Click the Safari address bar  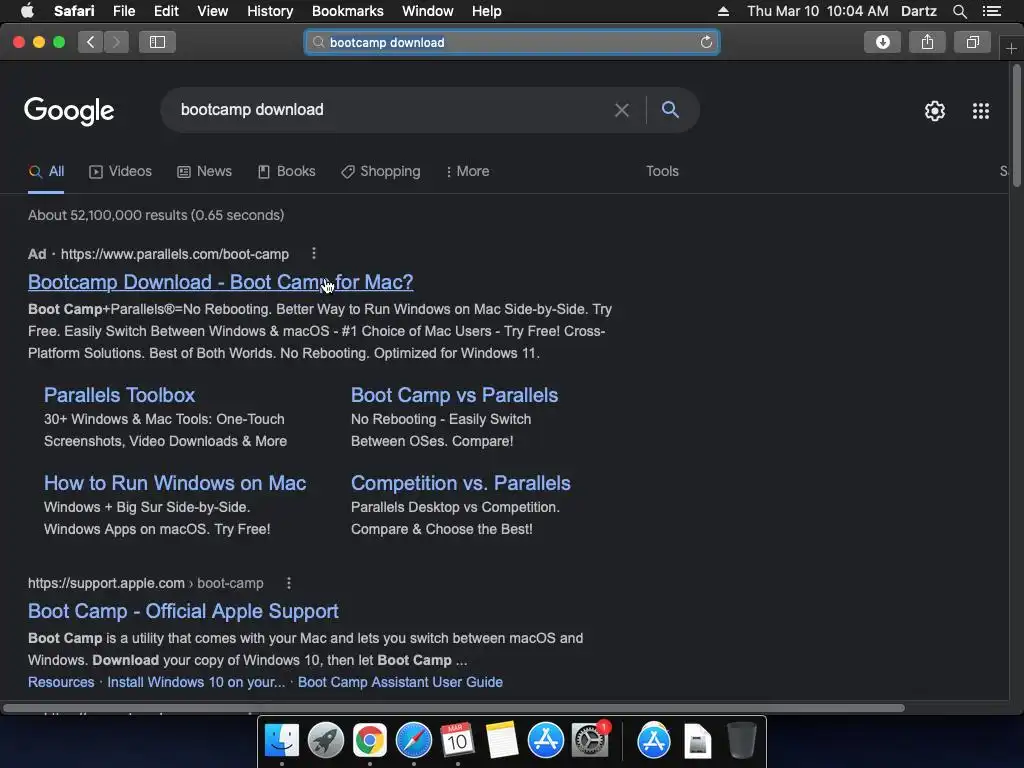coord(512,42)
